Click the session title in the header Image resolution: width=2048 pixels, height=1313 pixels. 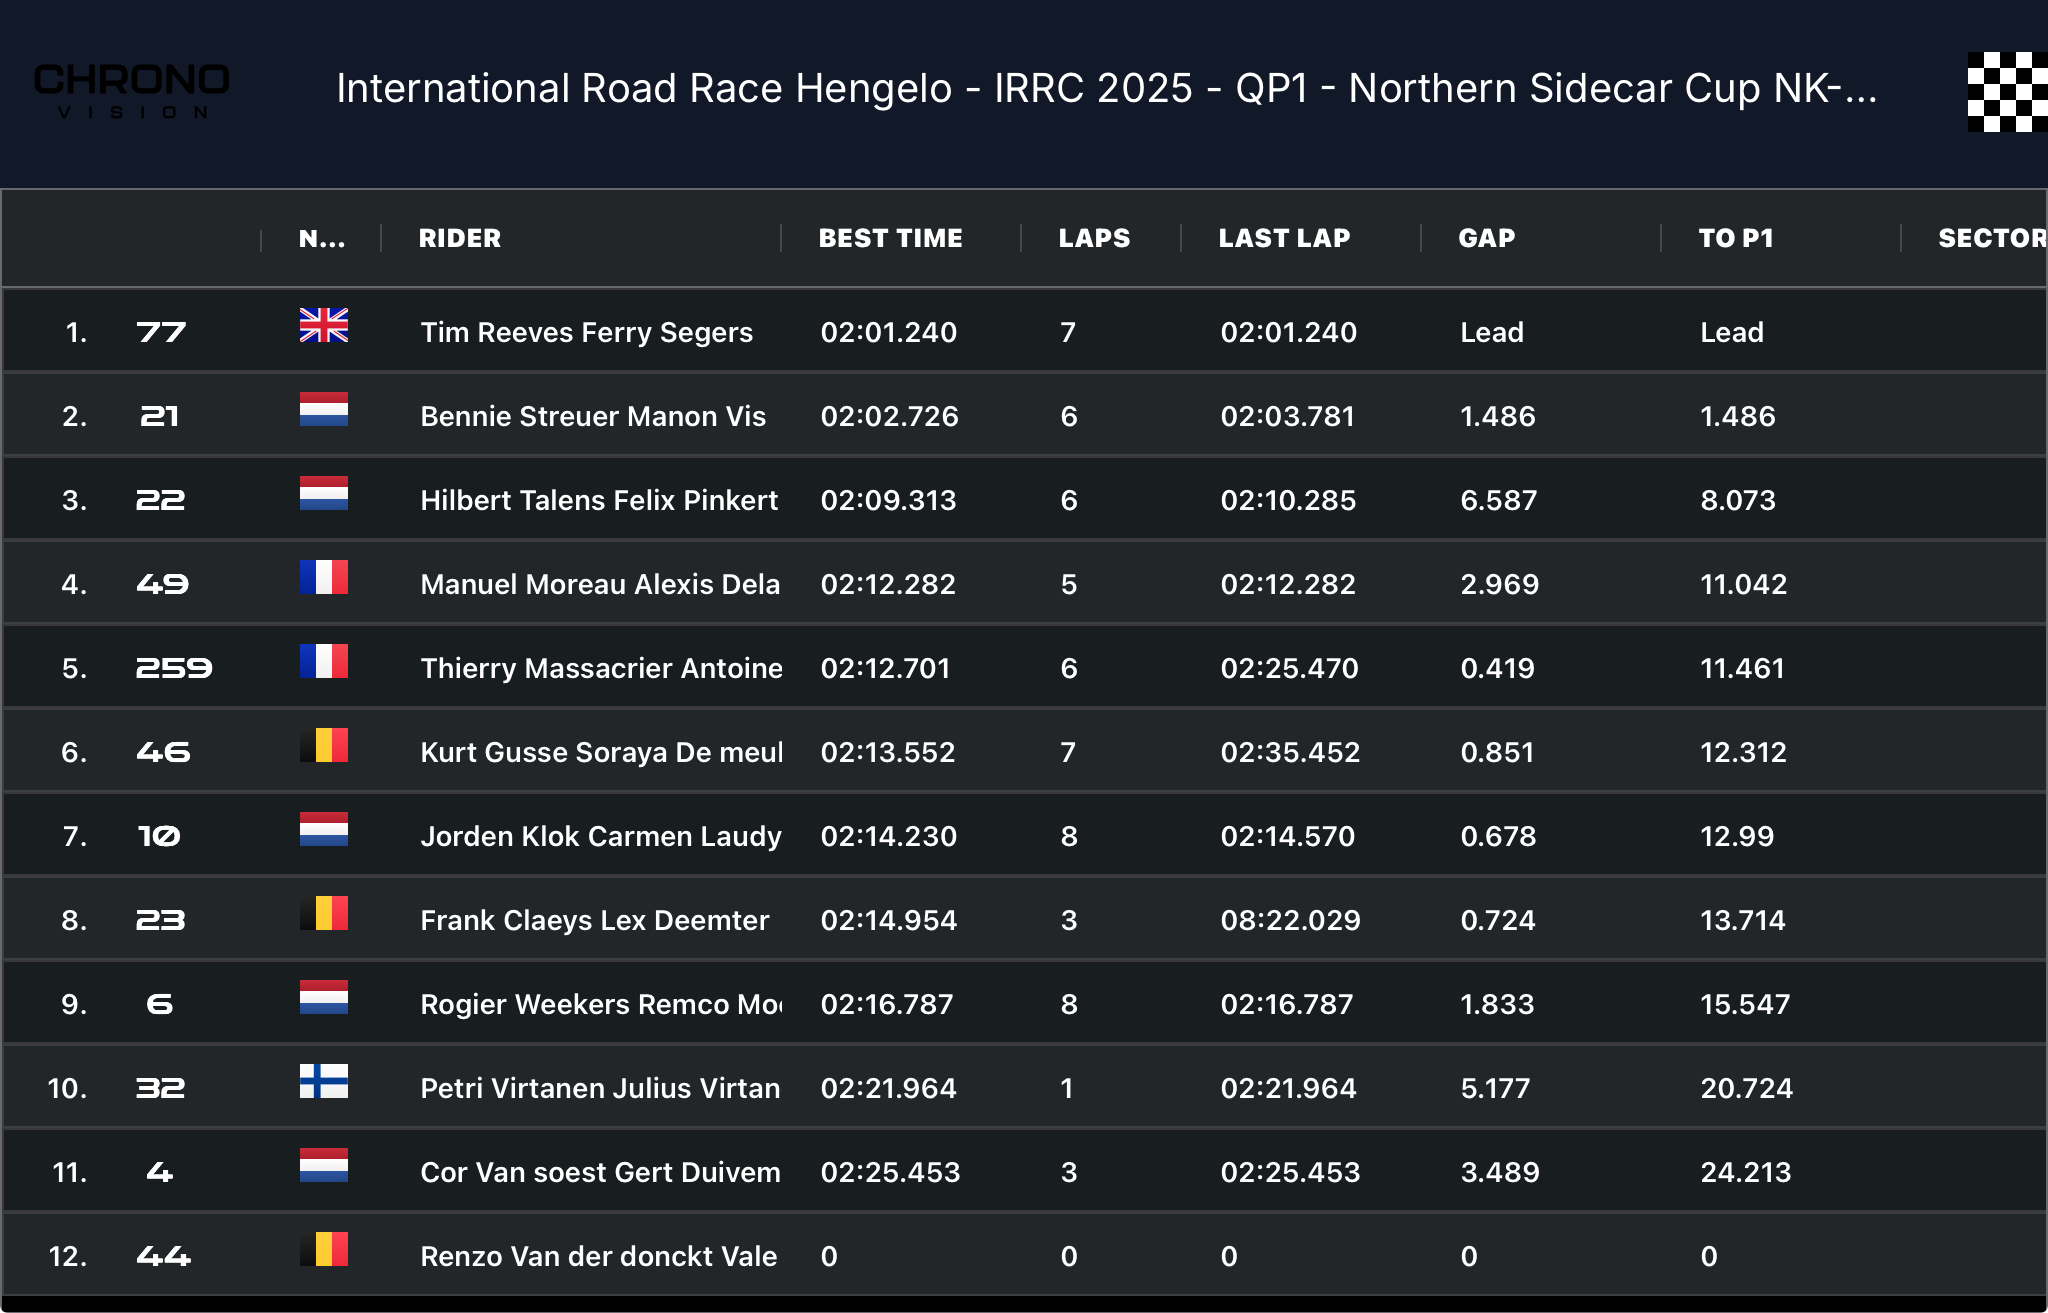pyautogui.click(x=1106, y=89)
